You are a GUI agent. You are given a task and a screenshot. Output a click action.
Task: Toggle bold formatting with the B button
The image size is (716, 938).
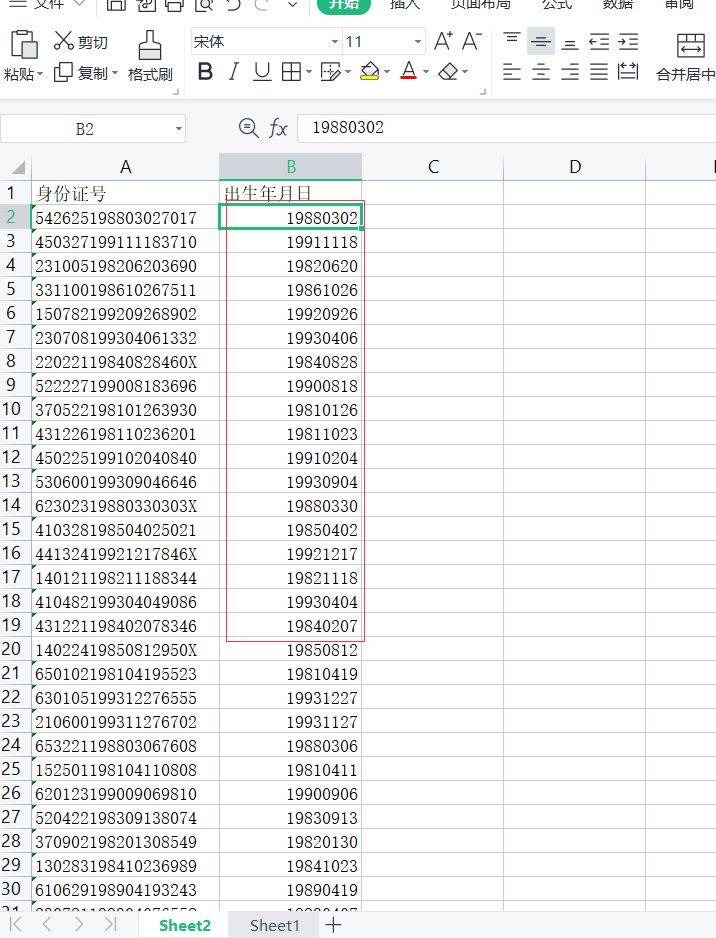(205, 72)
